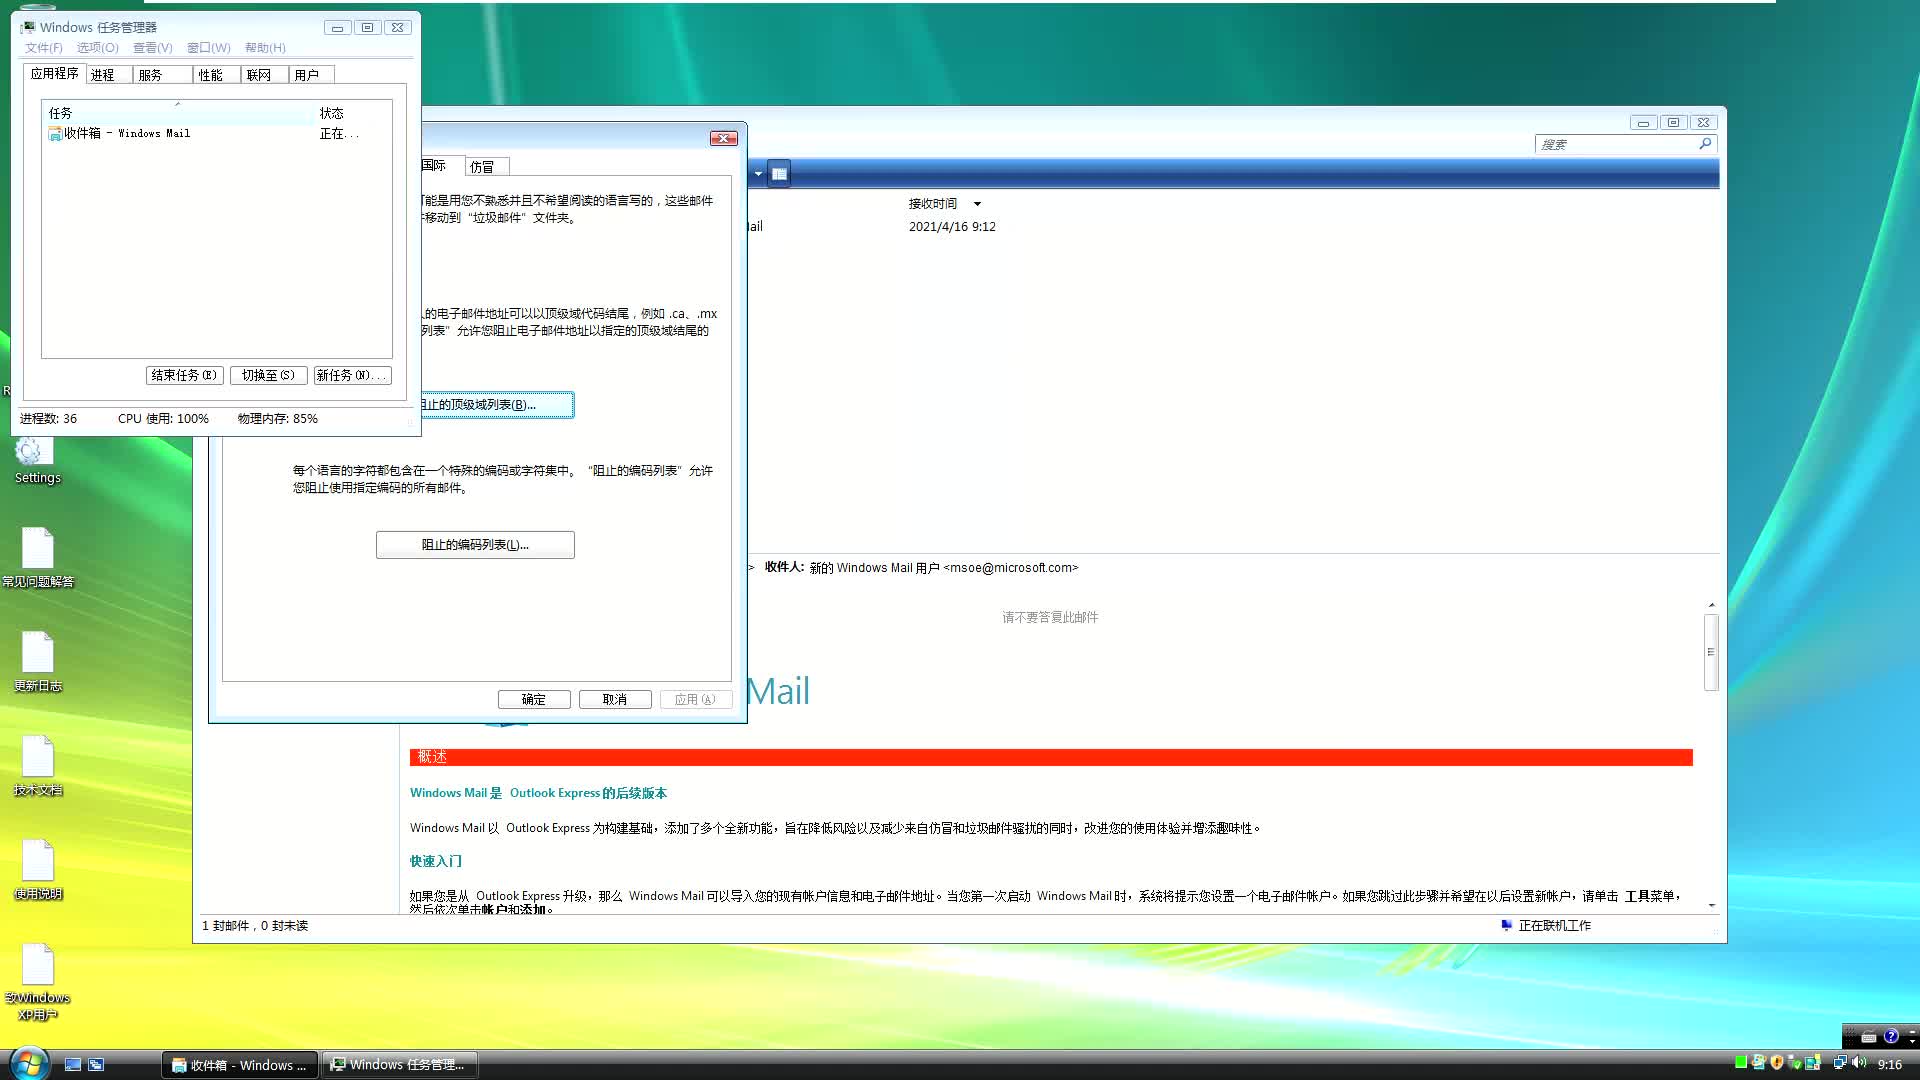Open the 接收时间 sort dropdown arrow
The width and height of the screenshot is (1920, 1080).
coord(977,204)
